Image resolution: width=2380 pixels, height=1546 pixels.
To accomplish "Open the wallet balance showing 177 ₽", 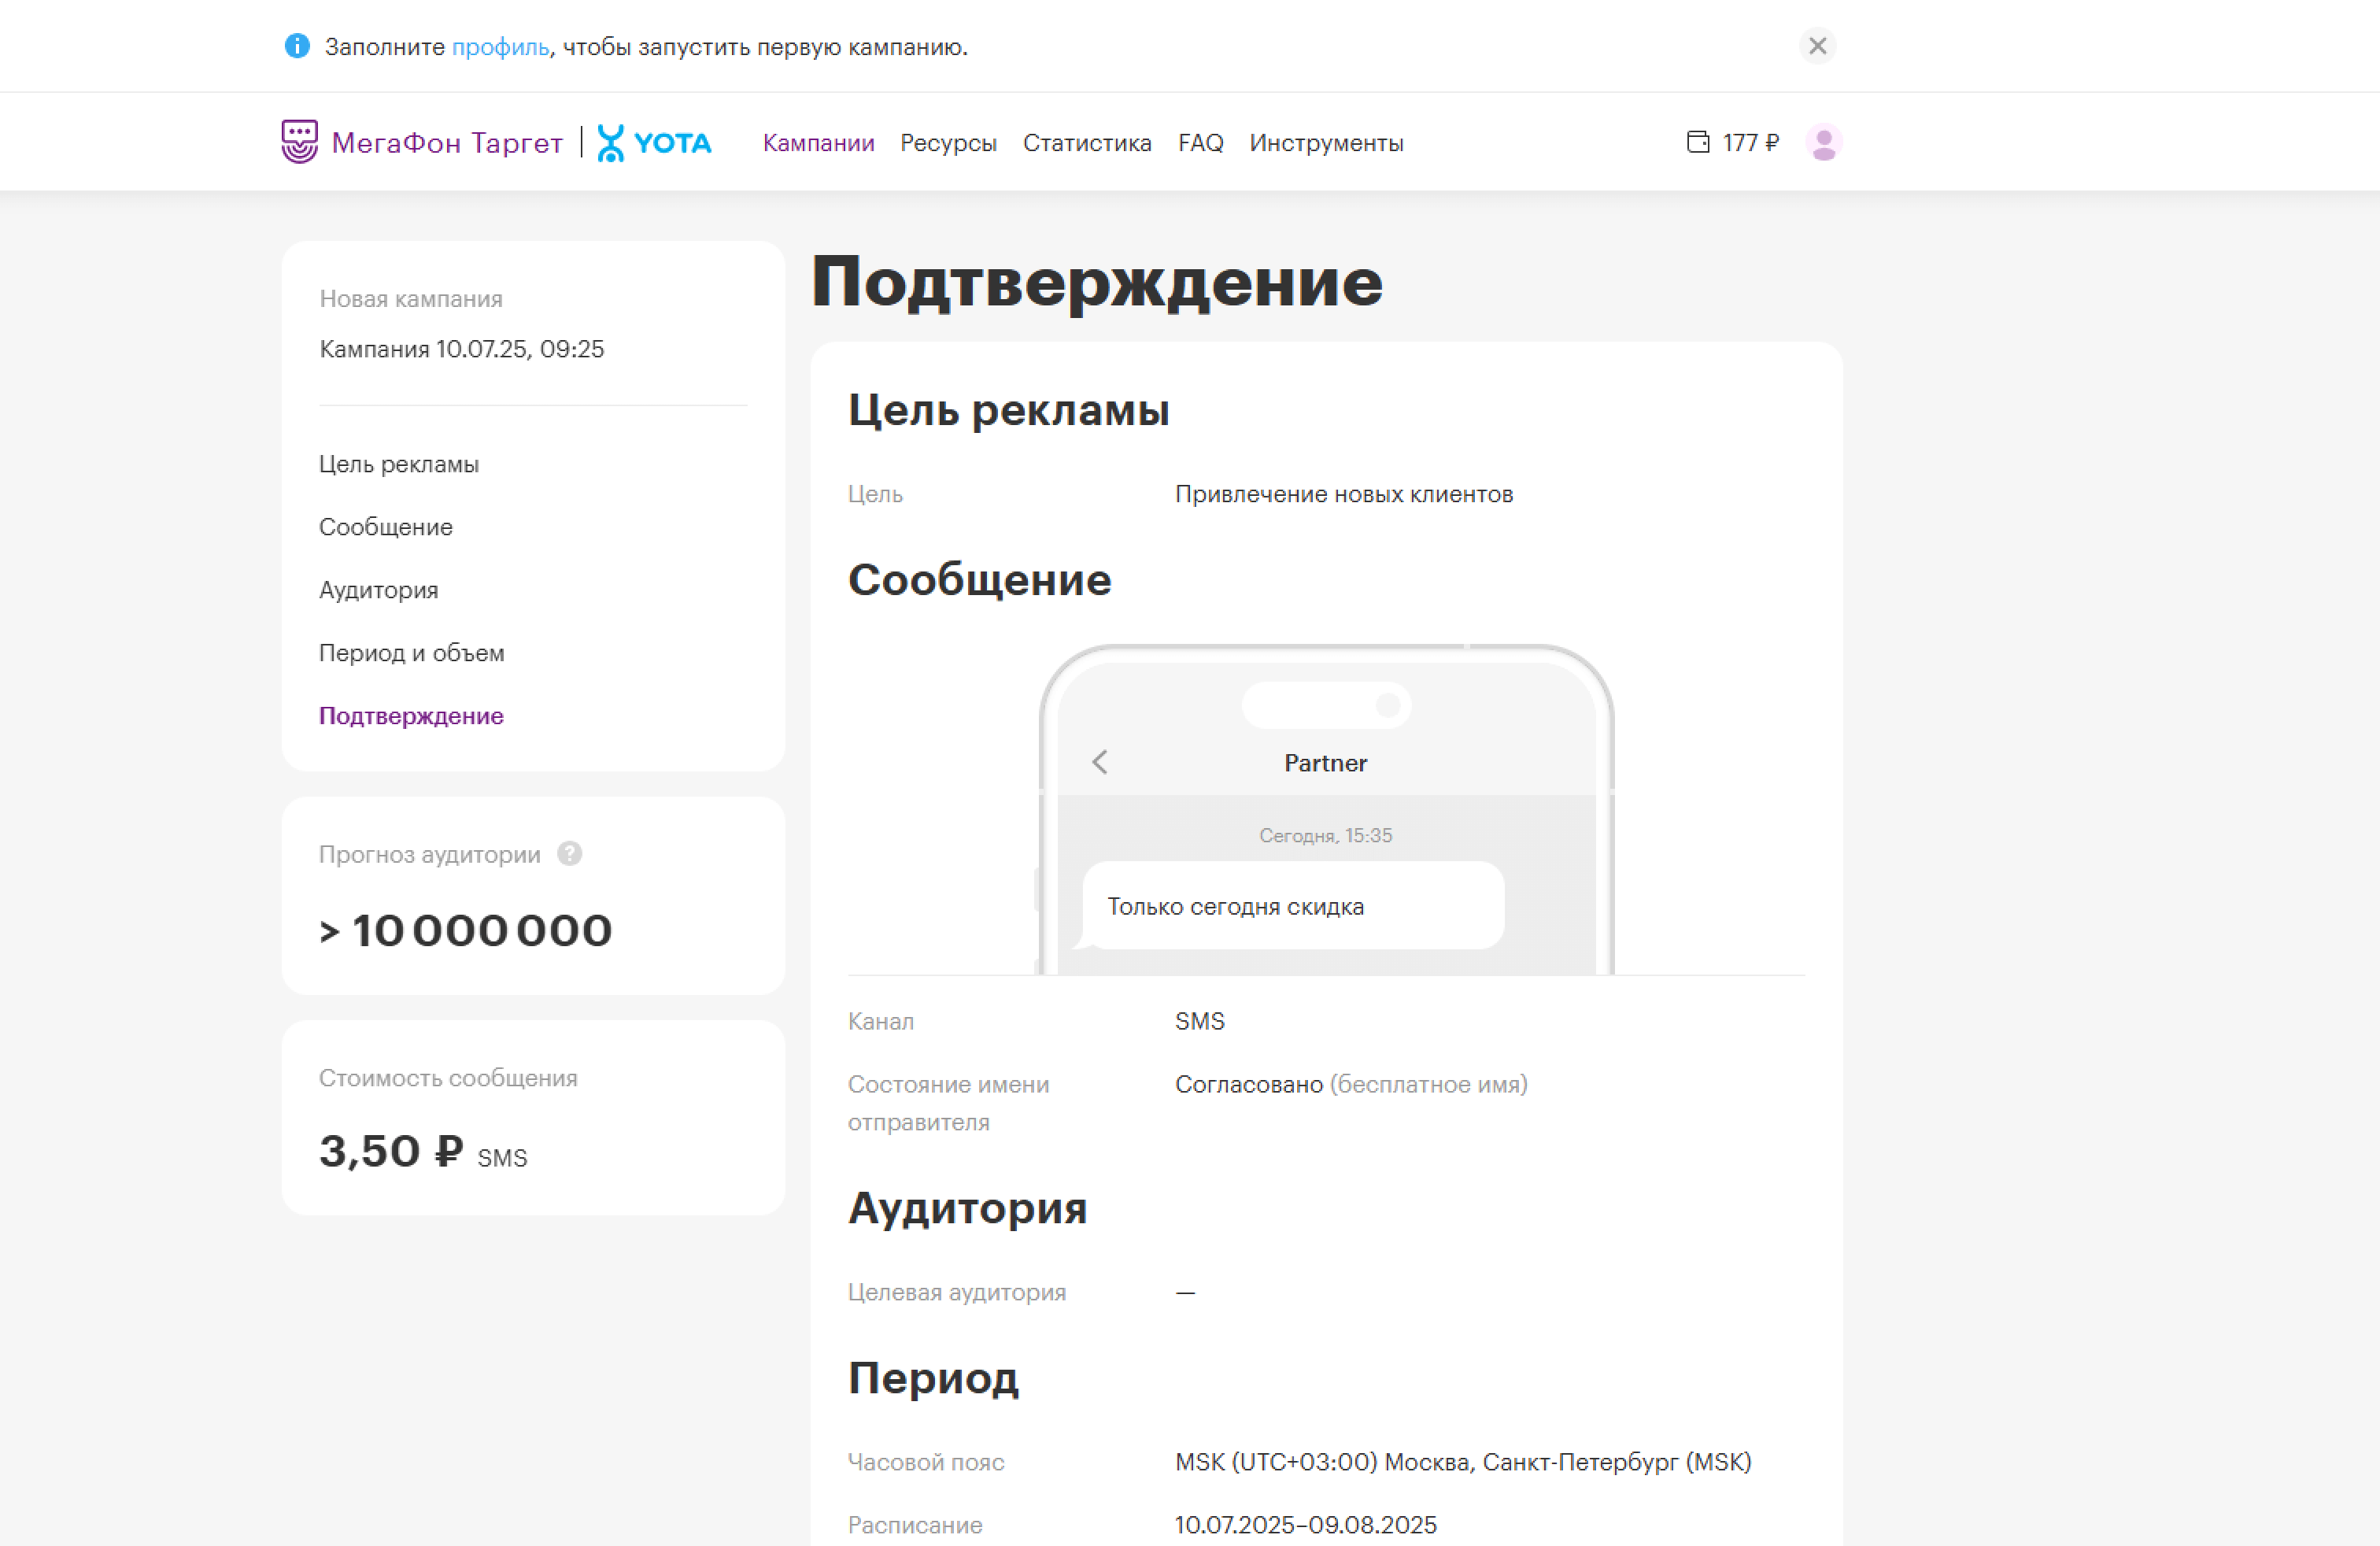I will click(1735, 142).
